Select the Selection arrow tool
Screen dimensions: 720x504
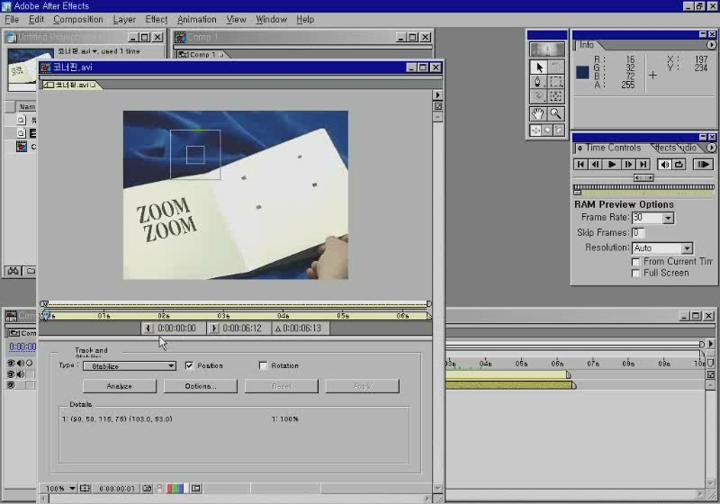tap(539, 67)
